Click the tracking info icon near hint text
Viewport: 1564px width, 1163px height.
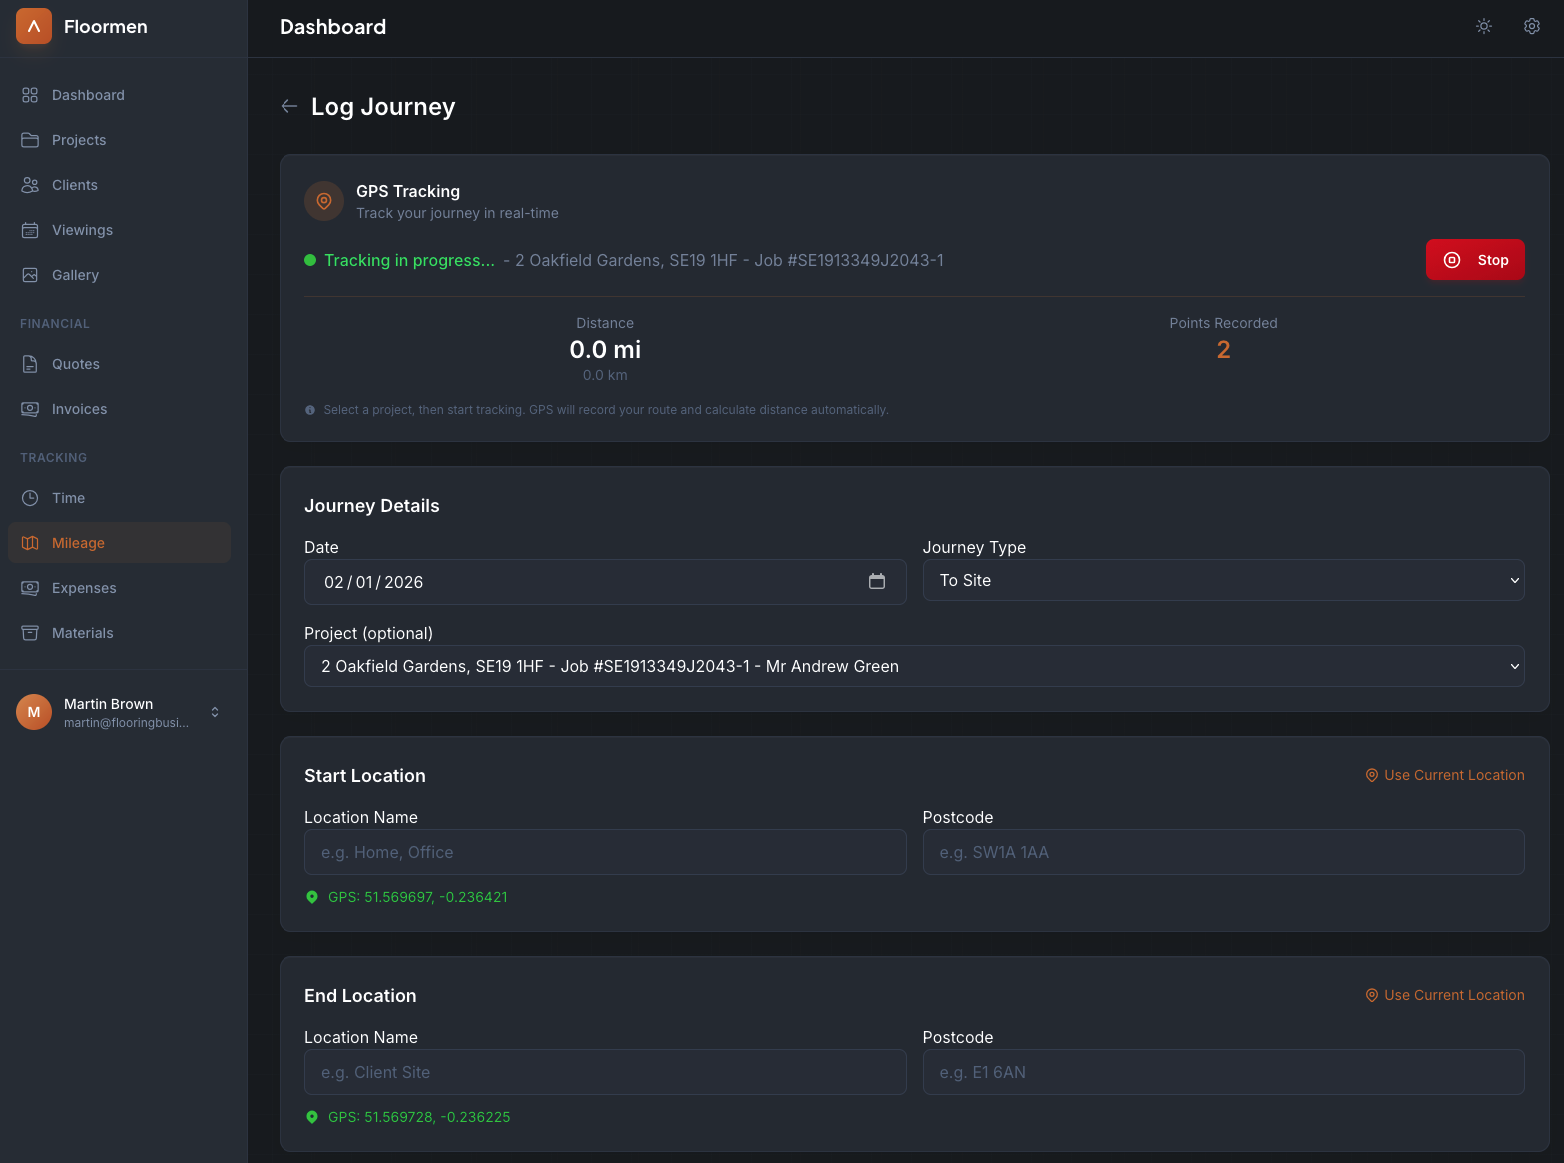click(310, 410)
